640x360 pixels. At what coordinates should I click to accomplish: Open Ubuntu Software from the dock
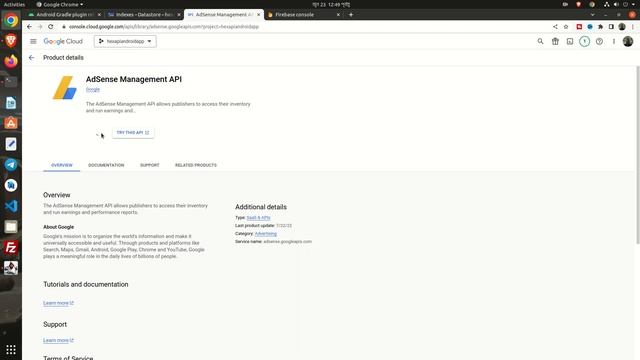tap(11, 123)
